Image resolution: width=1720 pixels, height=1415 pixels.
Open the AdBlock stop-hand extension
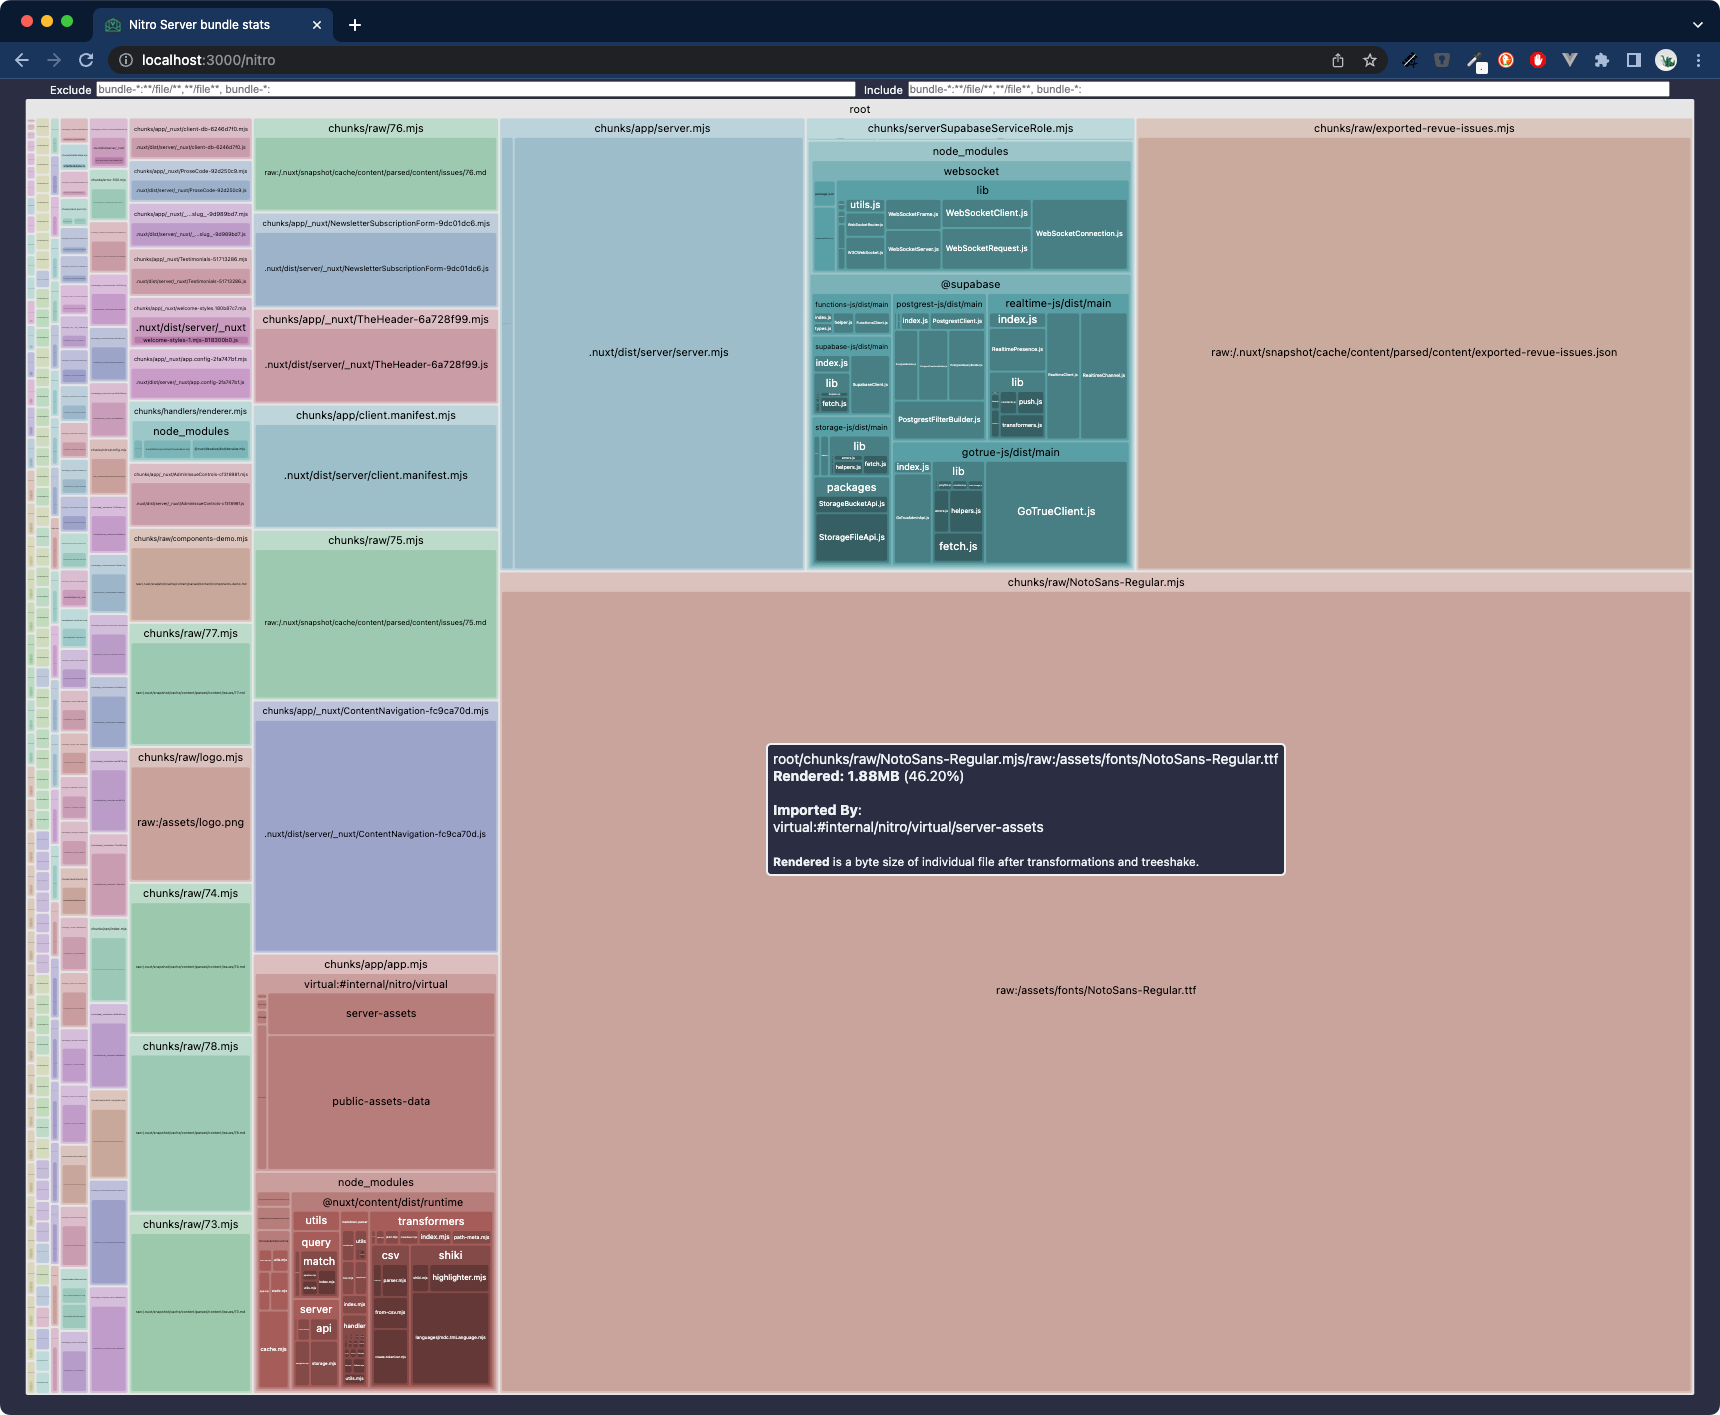[x=1538, y=60]
